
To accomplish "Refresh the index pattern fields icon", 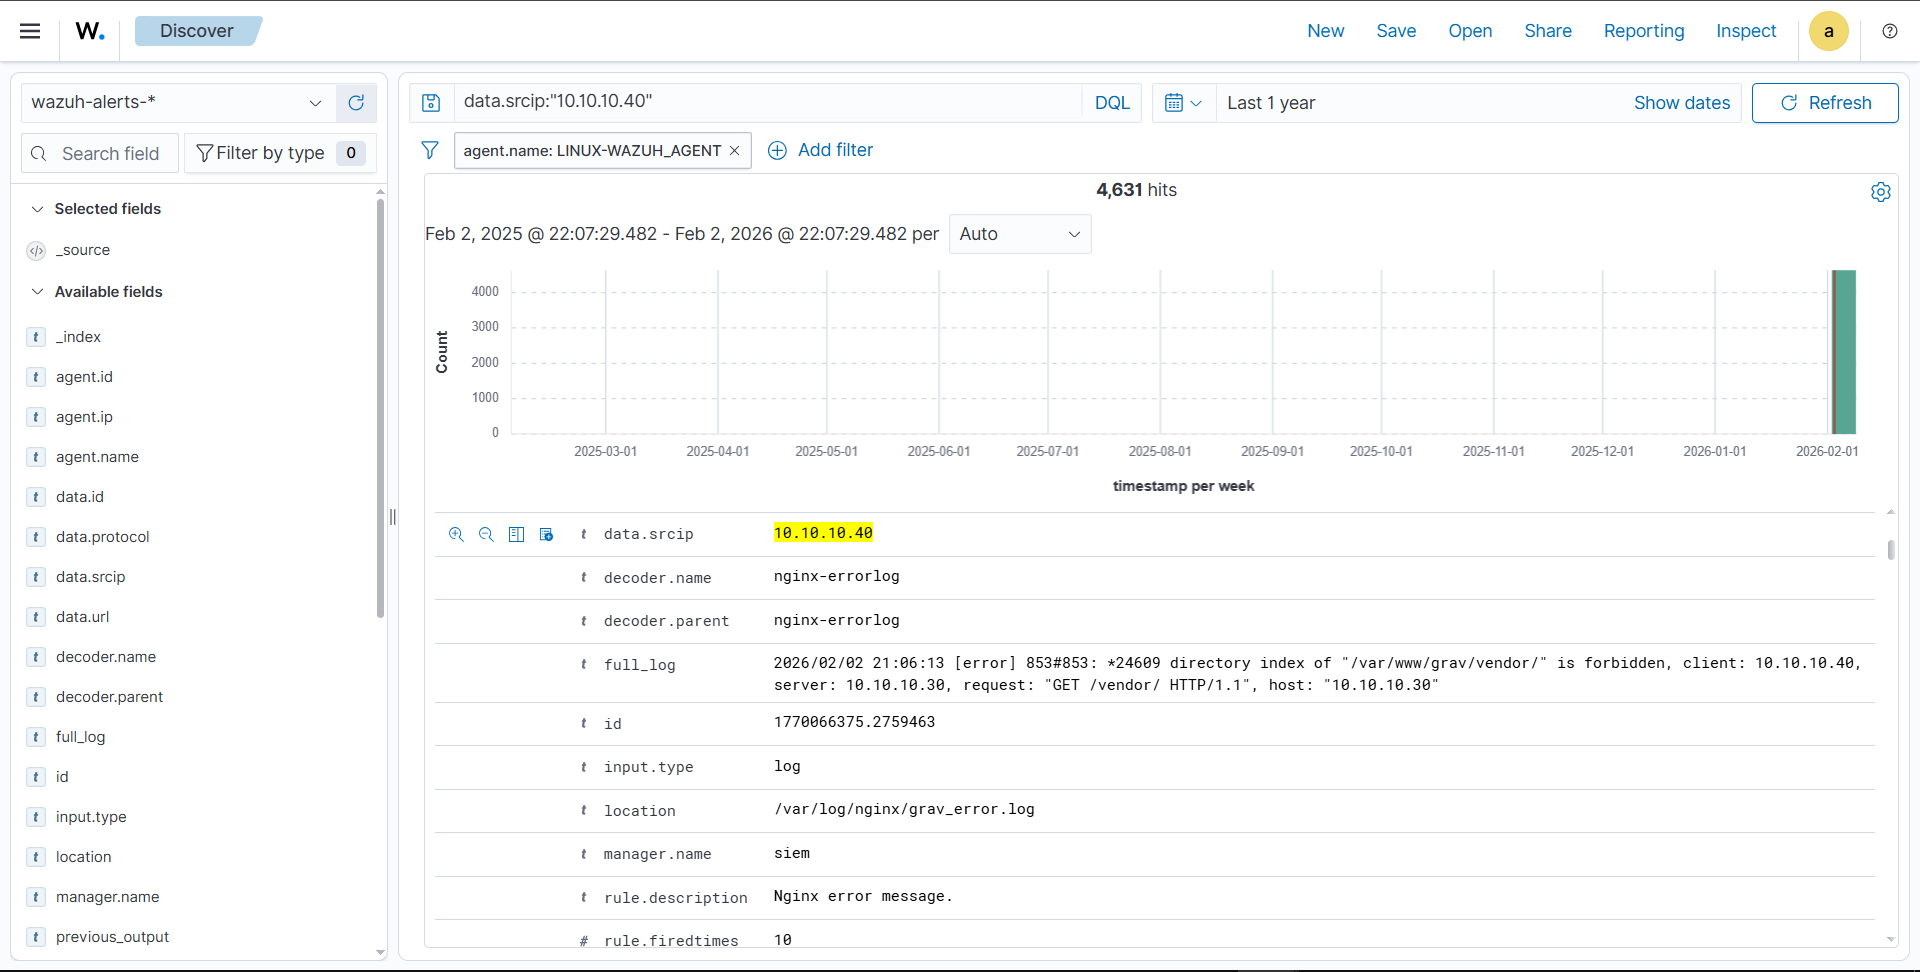I will [356, 103].
